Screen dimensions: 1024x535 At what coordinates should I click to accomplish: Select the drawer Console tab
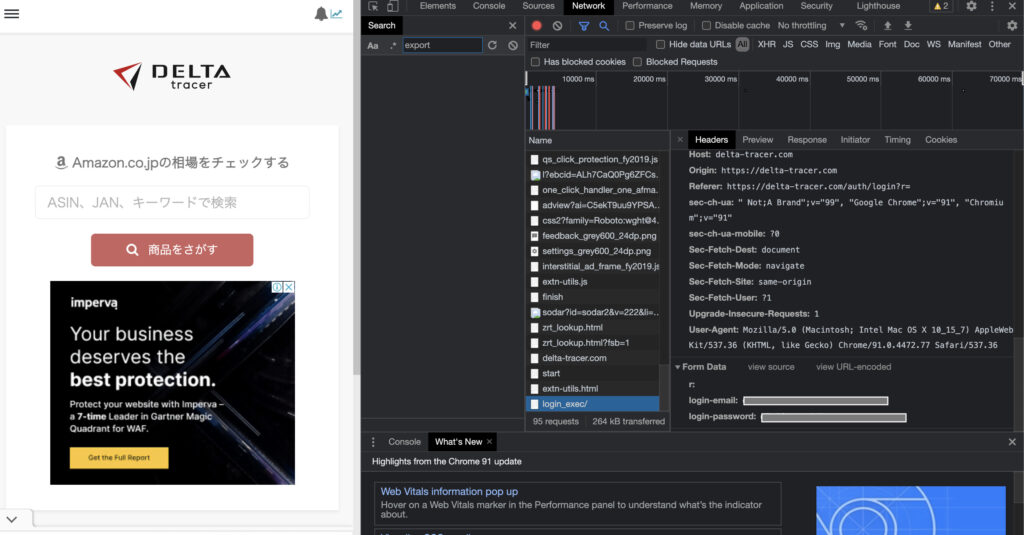[x=404, y=442]
